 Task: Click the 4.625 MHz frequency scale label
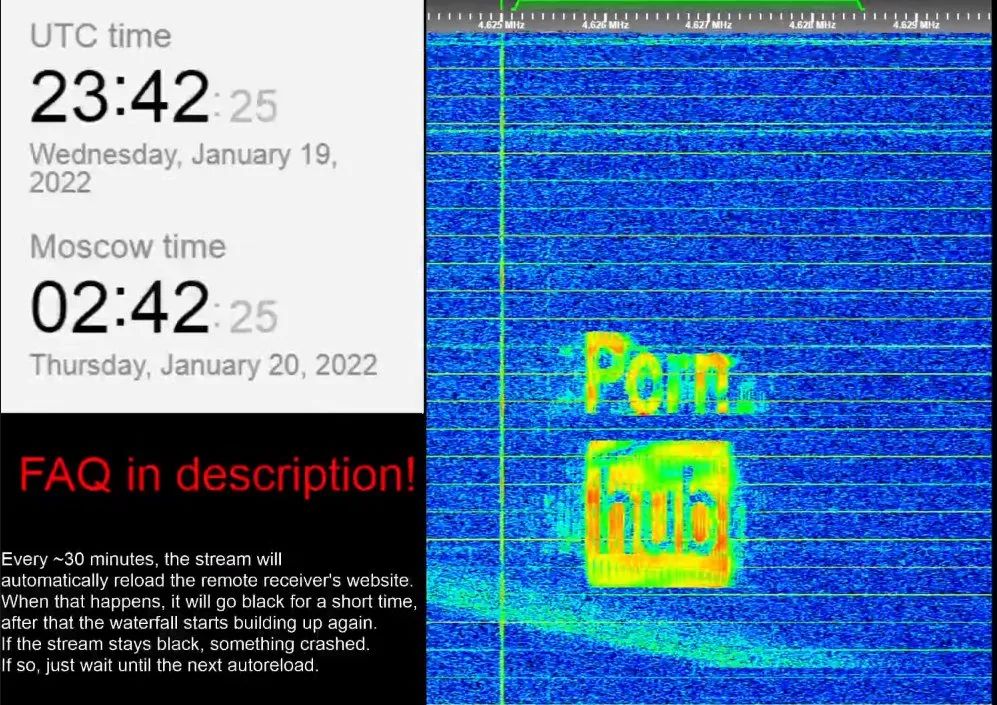(501, 25)
